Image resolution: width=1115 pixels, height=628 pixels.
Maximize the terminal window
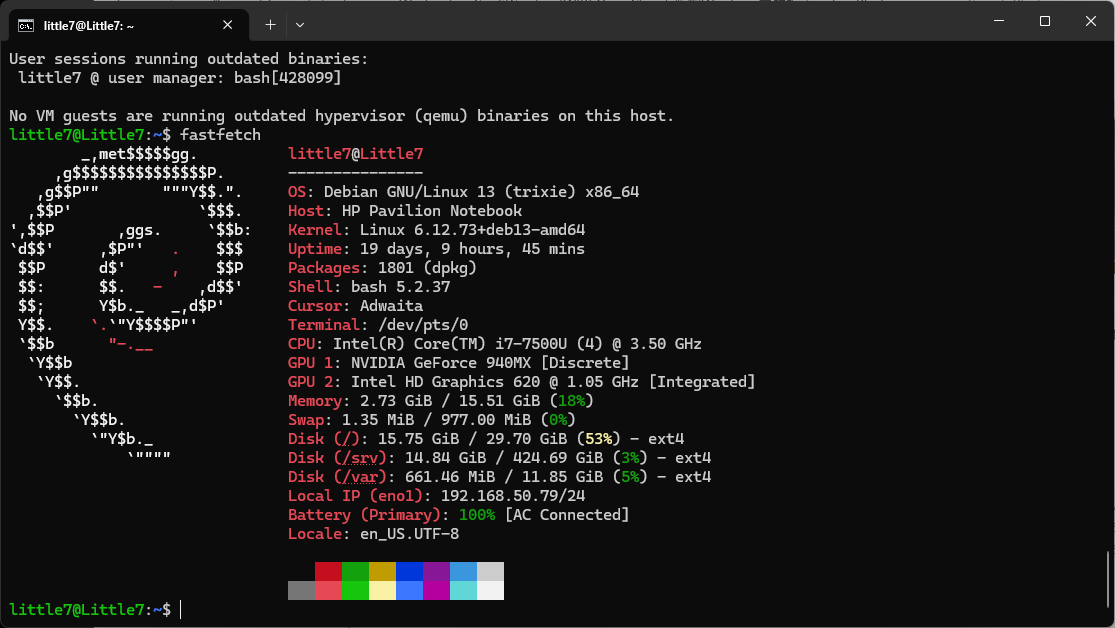[x=1045, y=21]
